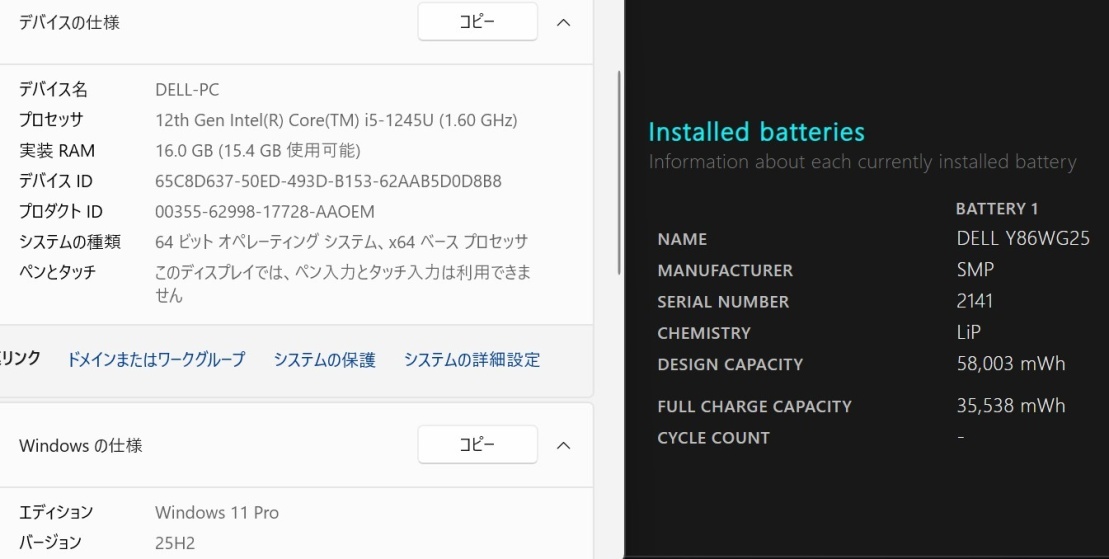Collapse the デバイスの仕様 section chevron
This screenshot has height=559, width=1109.
[x=563, y=22]
